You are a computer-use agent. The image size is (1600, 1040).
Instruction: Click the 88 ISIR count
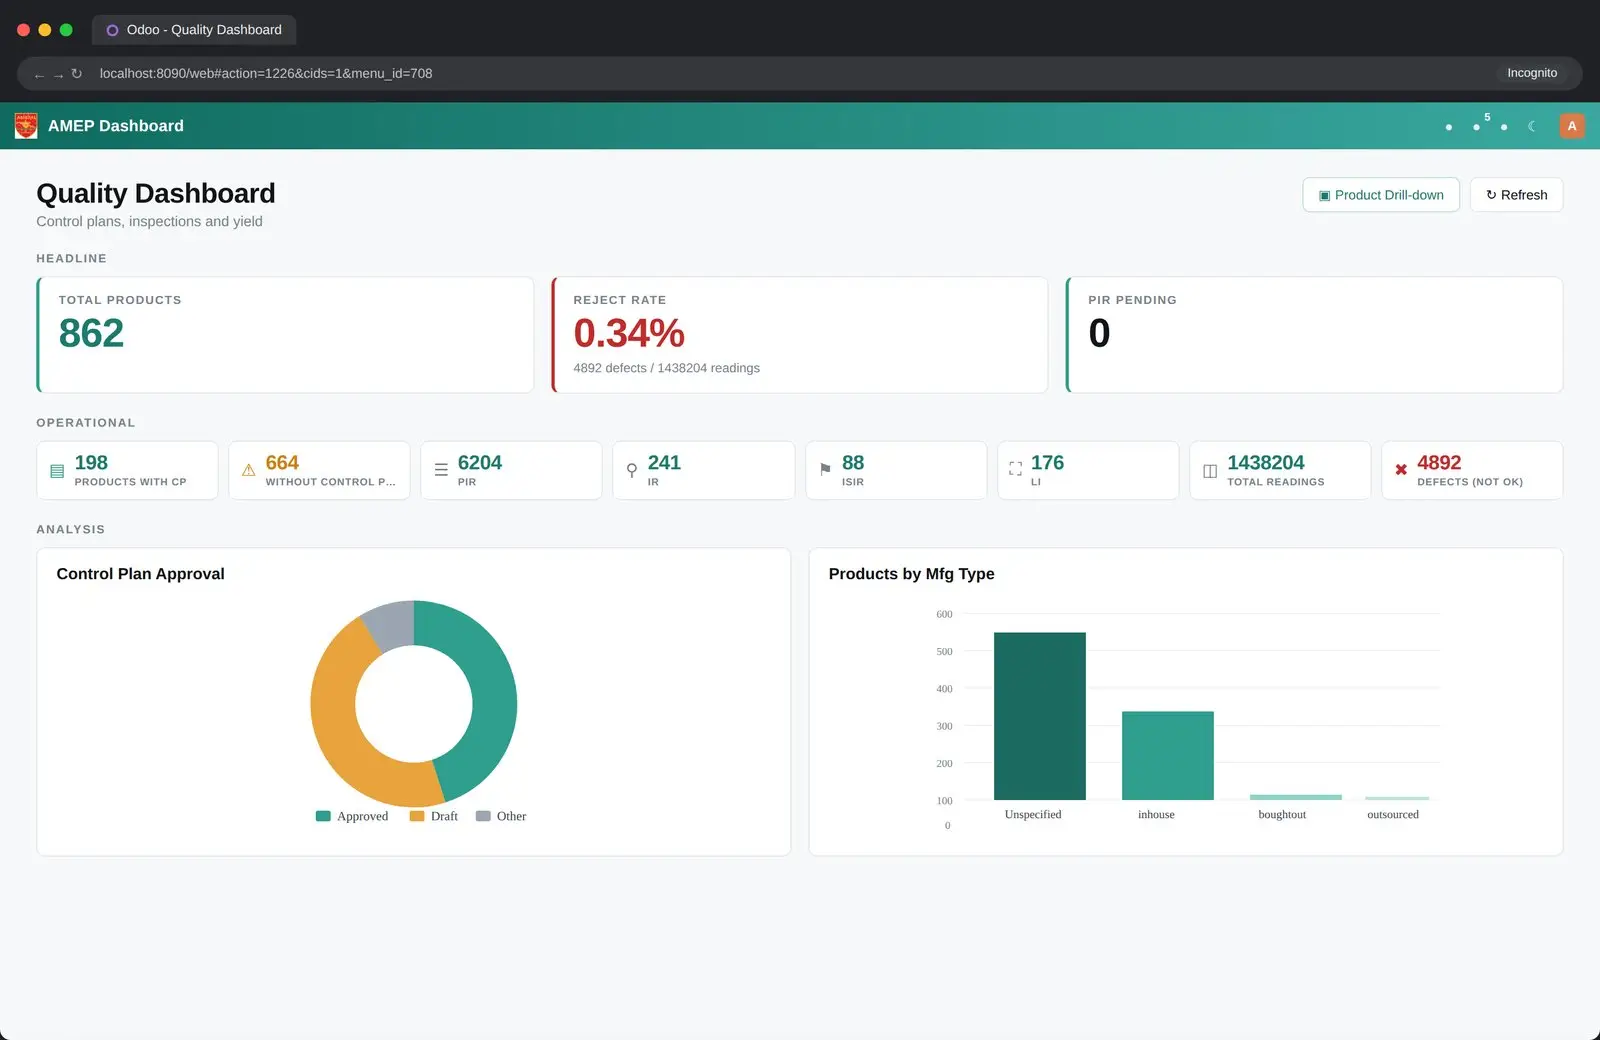(853, 462)
